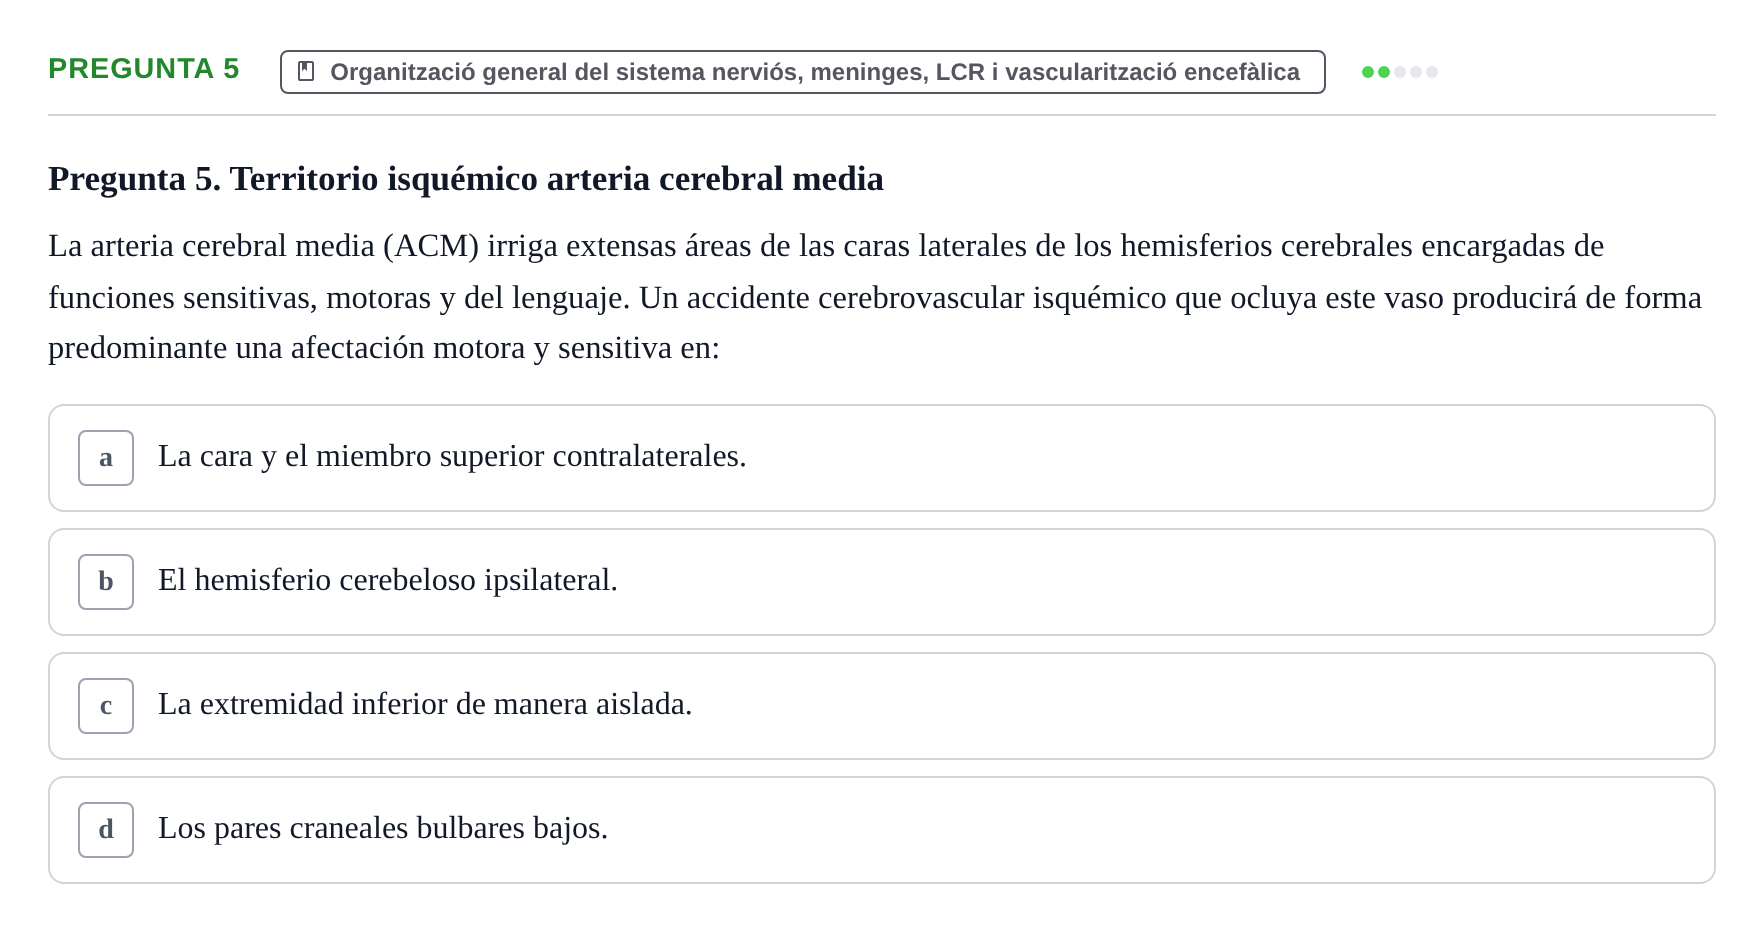The image size is (1764, 934).
Task: Select answer option d letter box
Action: [106, 830]
